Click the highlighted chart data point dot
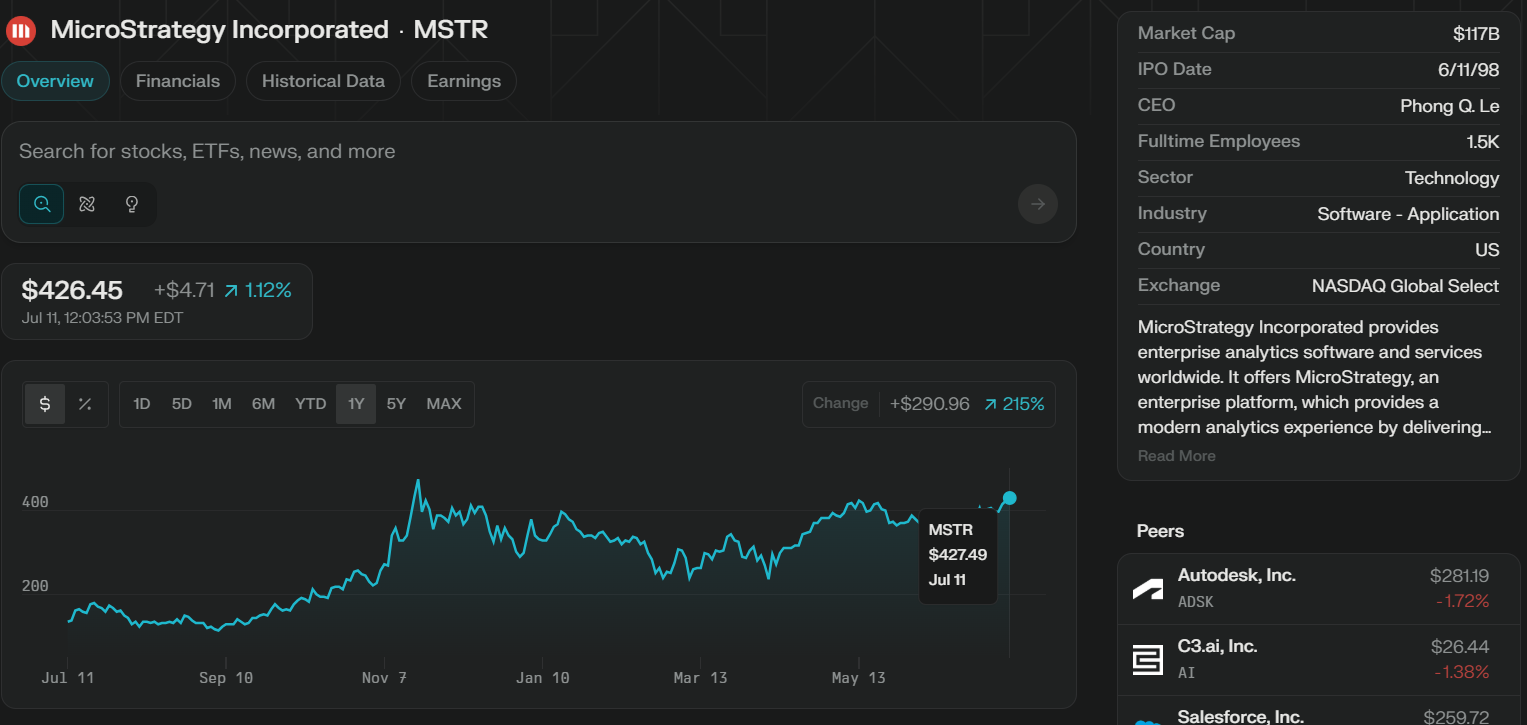Screen dimensions: 1527x725 (1010, 498)
